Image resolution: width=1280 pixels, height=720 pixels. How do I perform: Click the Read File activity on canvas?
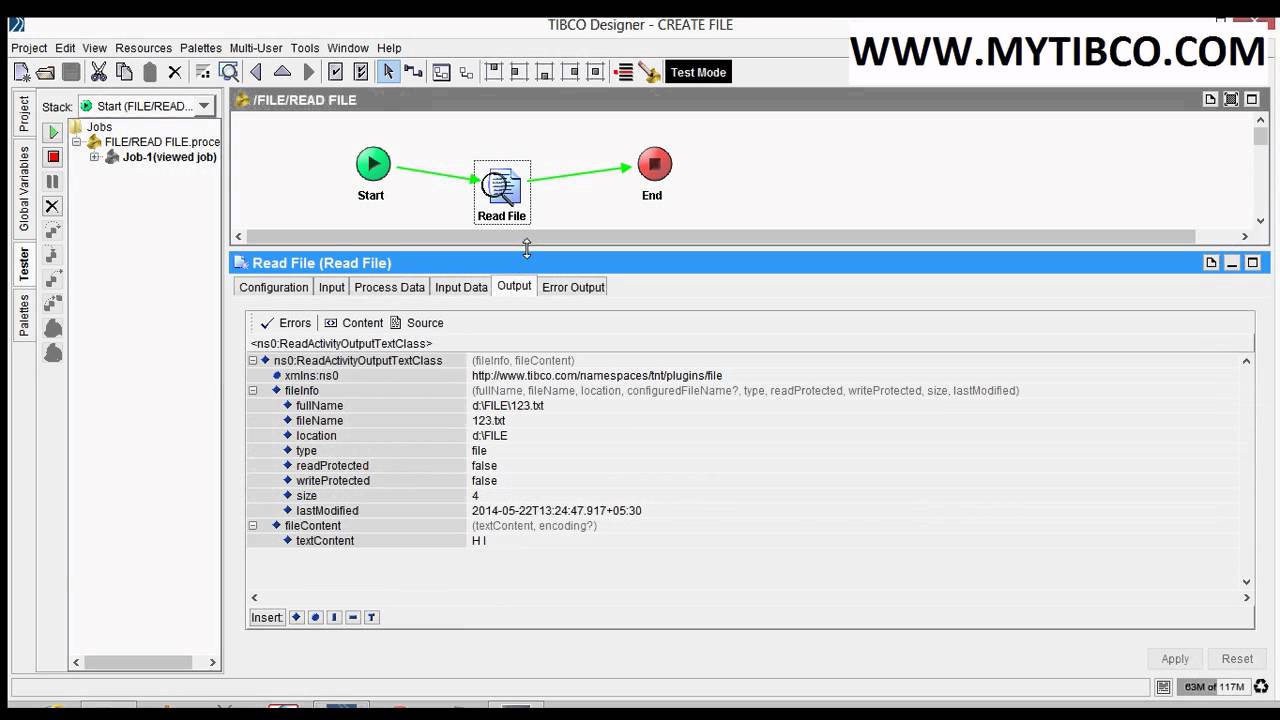(x=502, y=193)
